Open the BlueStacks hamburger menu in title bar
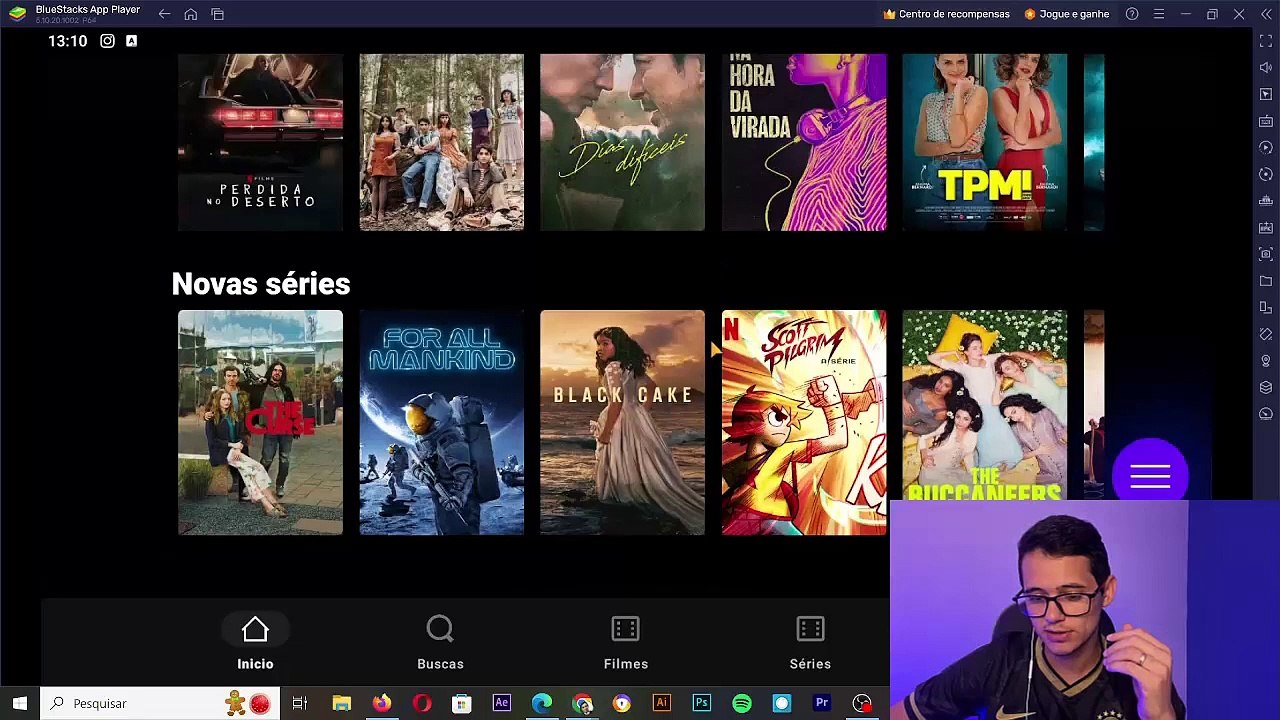 tap(1159, 14)
